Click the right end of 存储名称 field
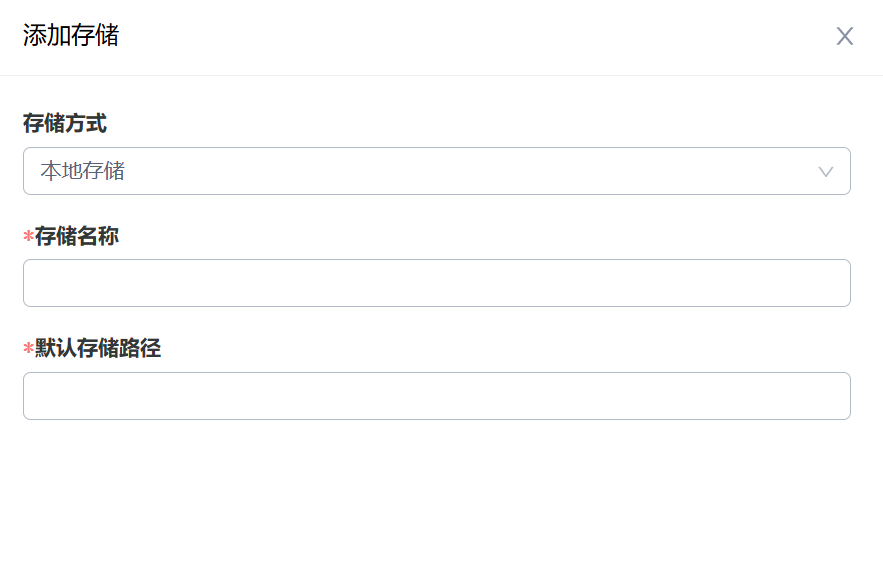This screenshot has width=883, height=566. (830, 283)
